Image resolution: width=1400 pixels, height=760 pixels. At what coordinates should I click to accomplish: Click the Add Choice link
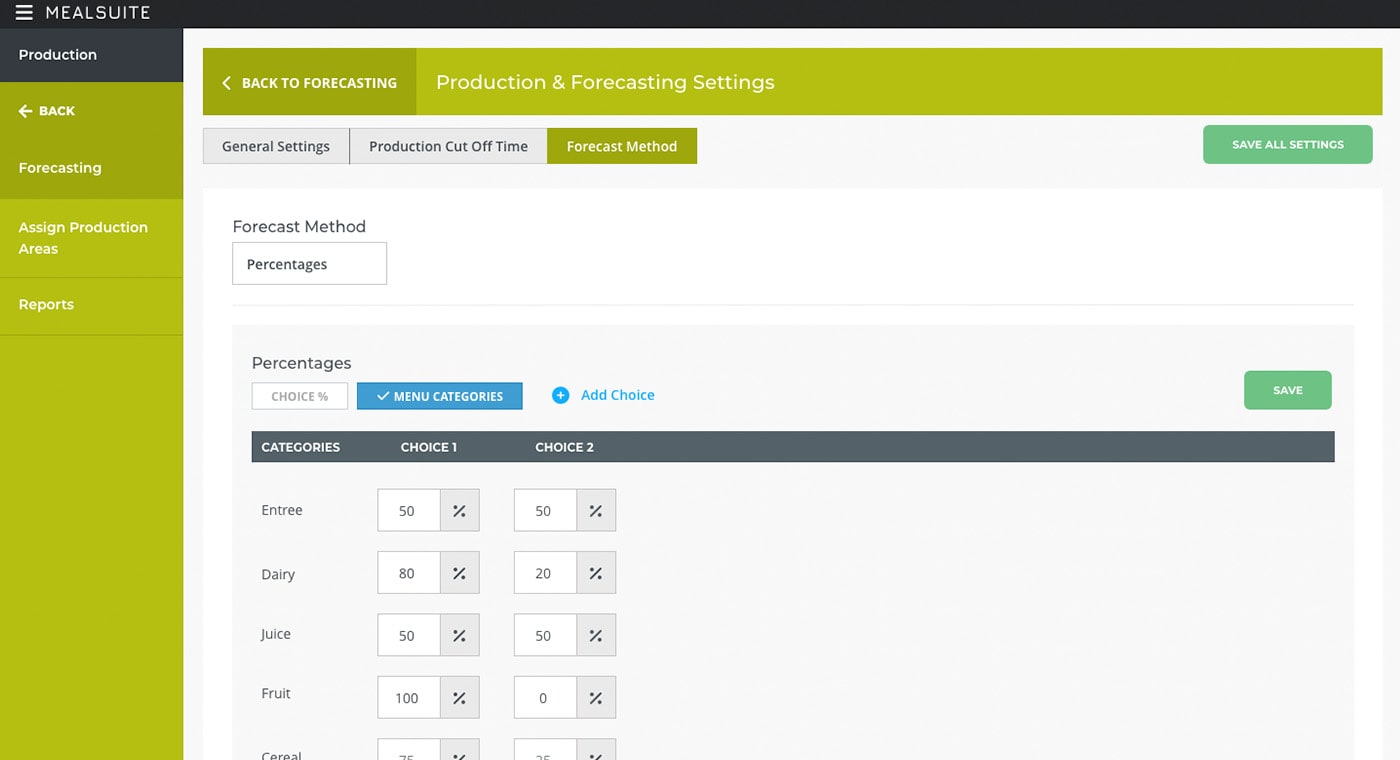pyautogui.click(x=617, y=395)
